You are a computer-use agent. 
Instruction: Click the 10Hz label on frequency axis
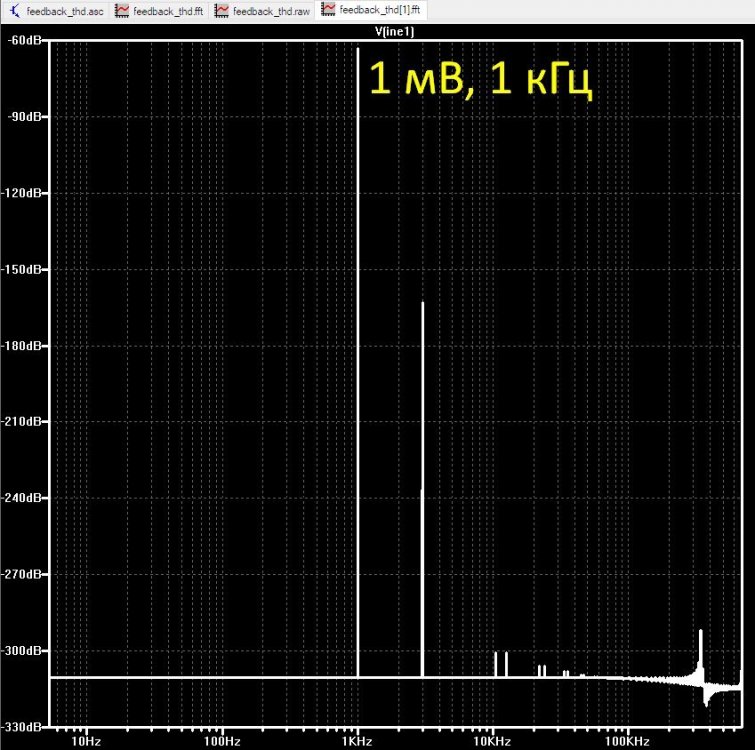click(85, 741)
